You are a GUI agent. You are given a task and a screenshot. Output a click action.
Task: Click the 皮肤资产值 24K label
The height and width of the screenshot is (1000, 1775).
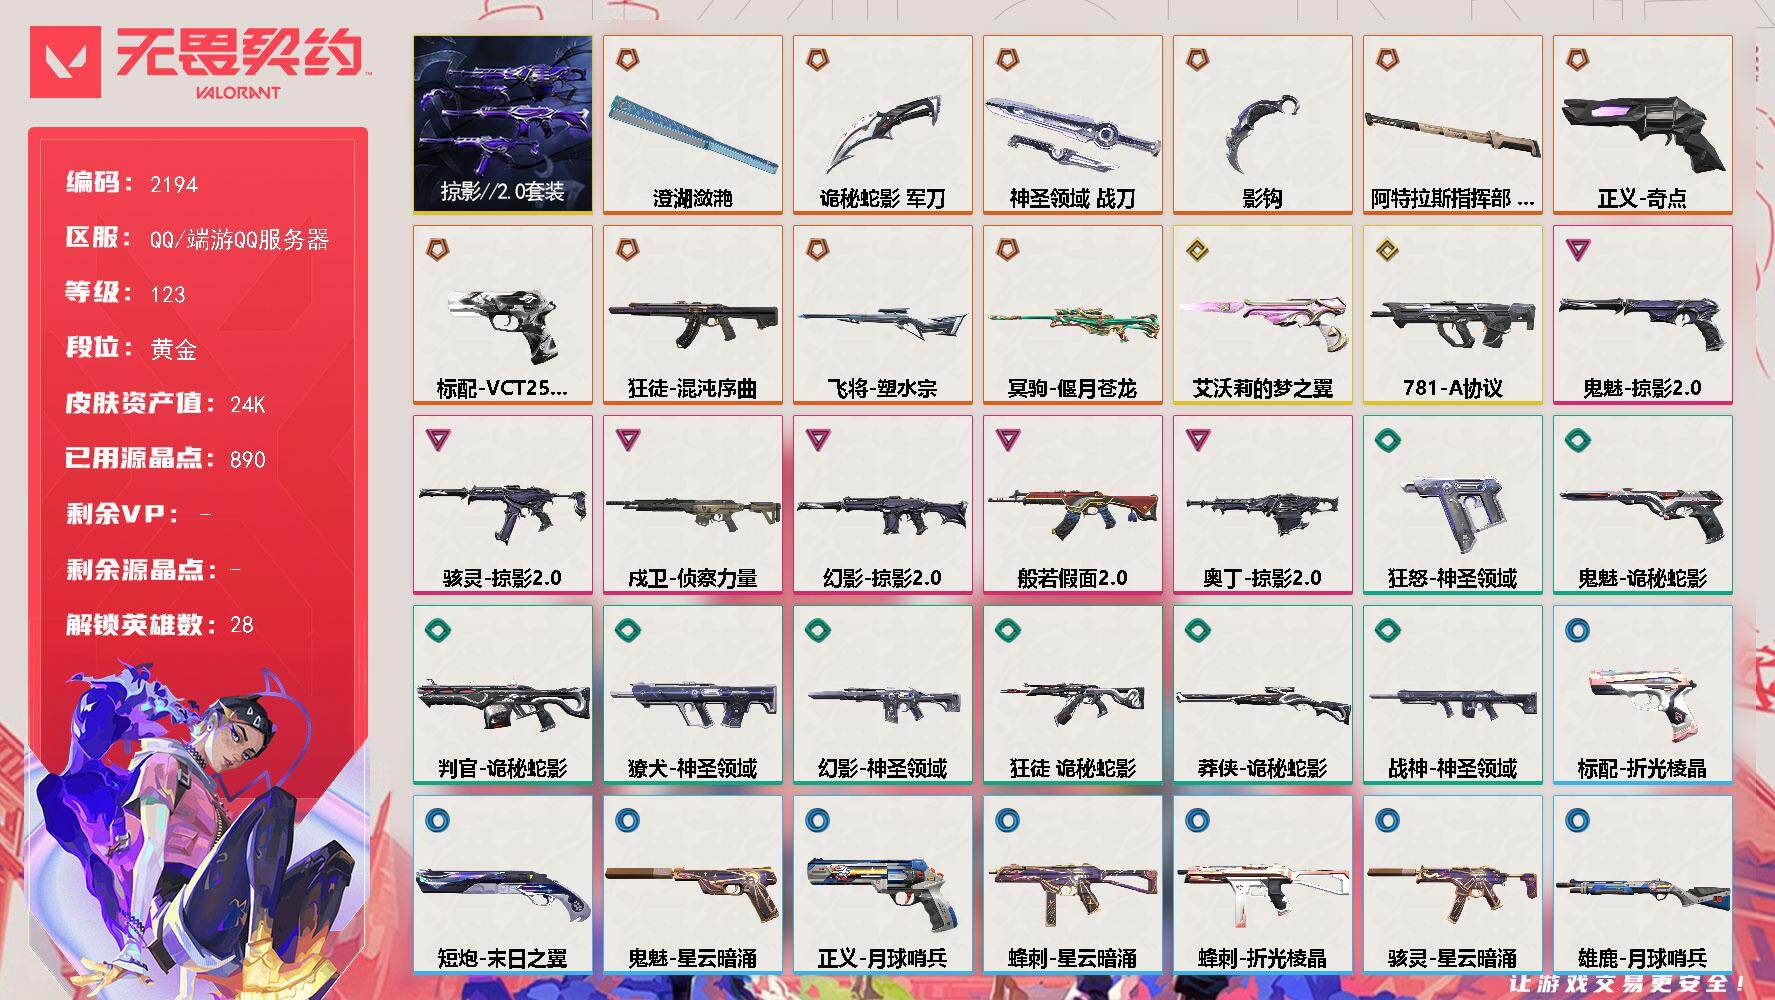(x=166, y=403)
